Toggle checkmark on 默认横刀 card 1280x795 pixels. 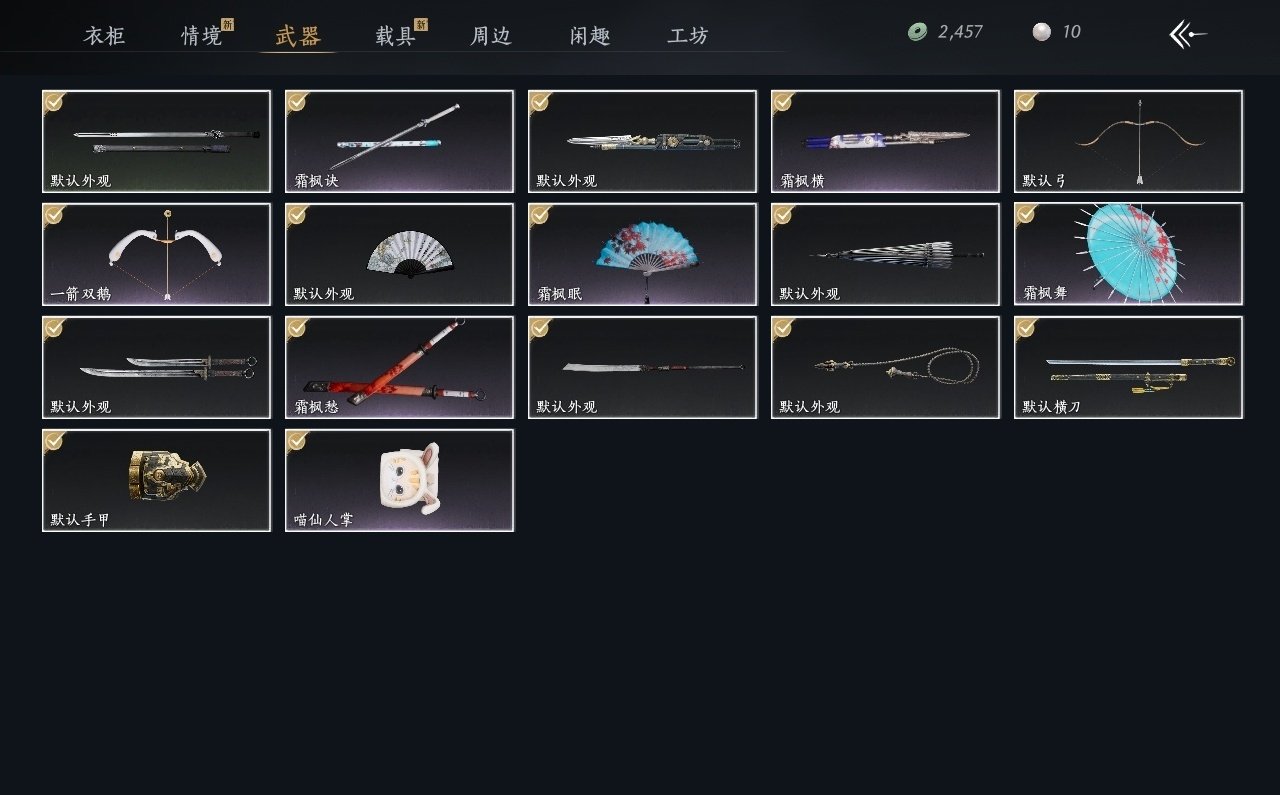click(x=1026, y=327)
